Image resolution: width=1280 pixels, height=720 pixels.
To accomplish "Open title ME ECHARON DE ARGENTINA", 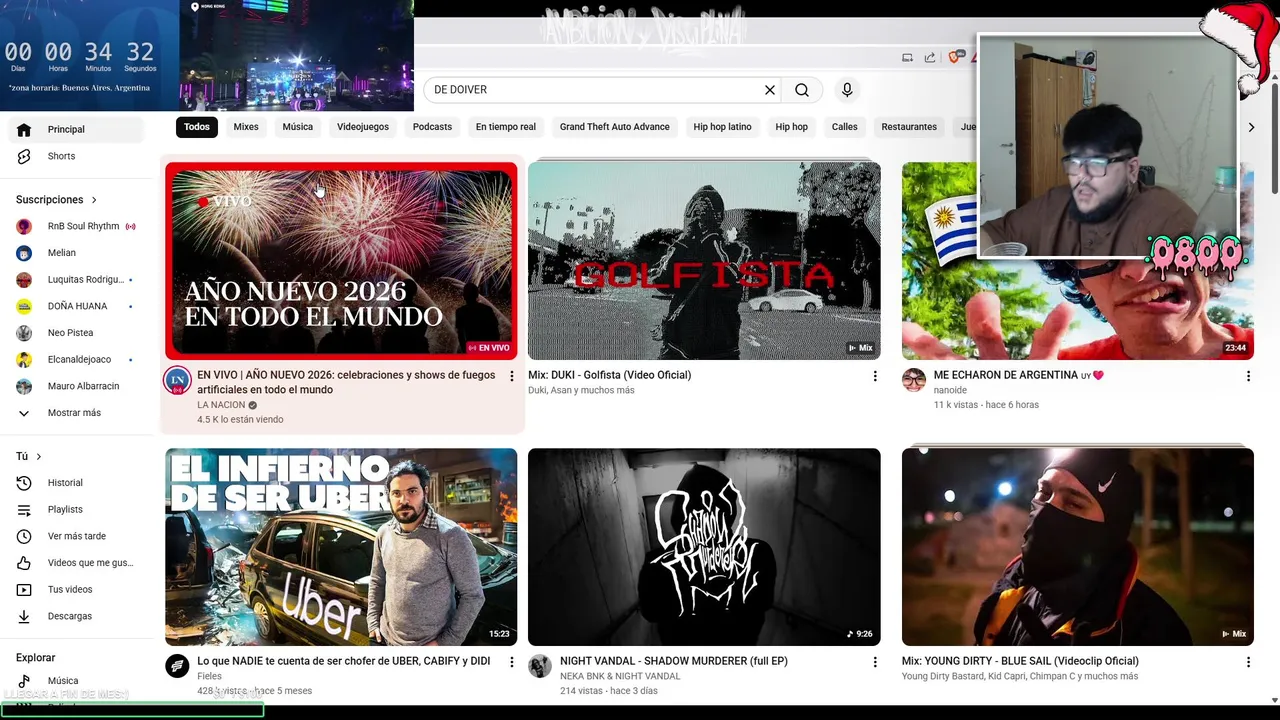I will 1018,375.
